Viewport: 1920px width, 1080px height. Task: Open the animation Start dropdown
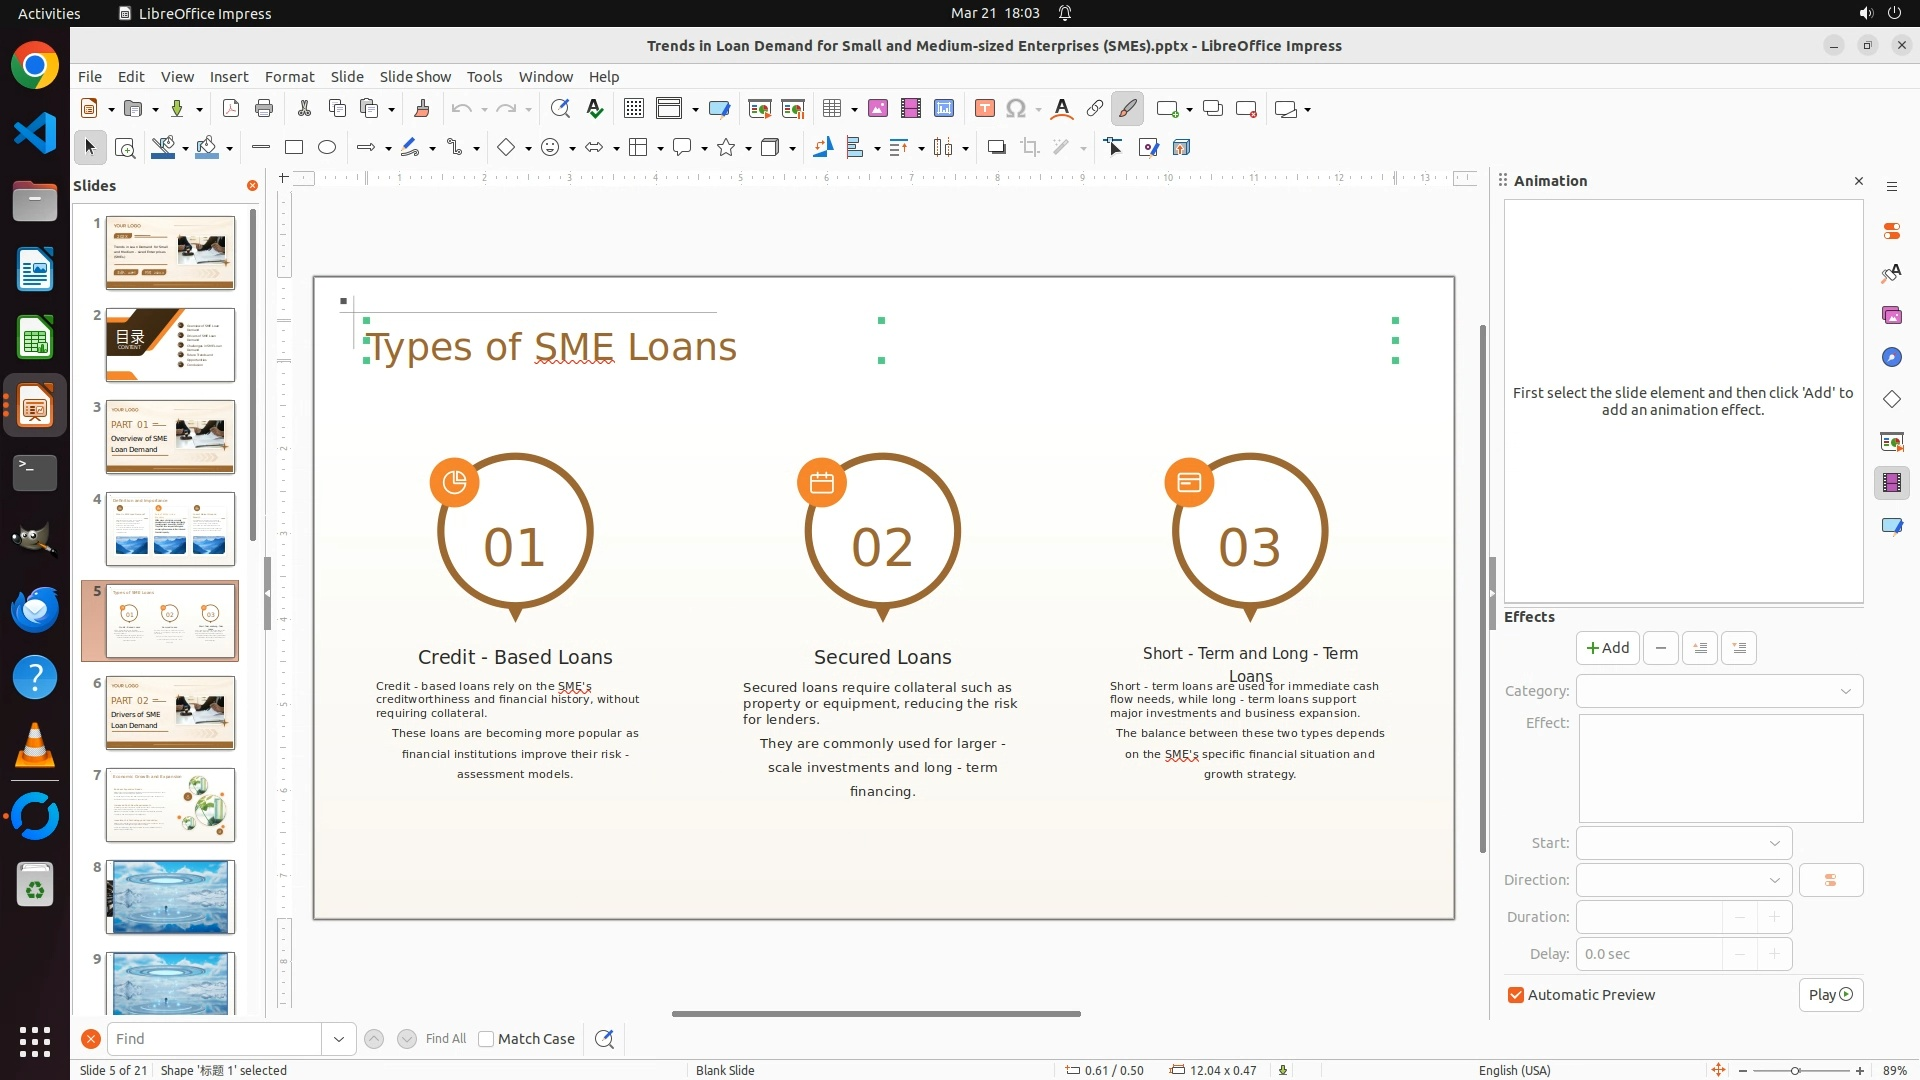[1684, 843]
